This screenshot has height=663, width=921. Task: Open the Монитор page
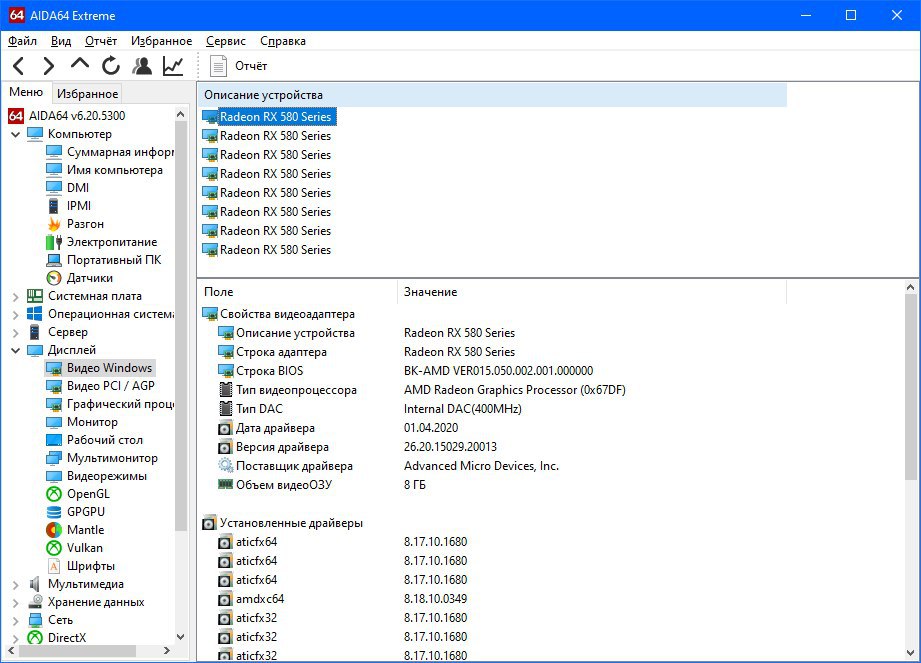click(82, 422)
